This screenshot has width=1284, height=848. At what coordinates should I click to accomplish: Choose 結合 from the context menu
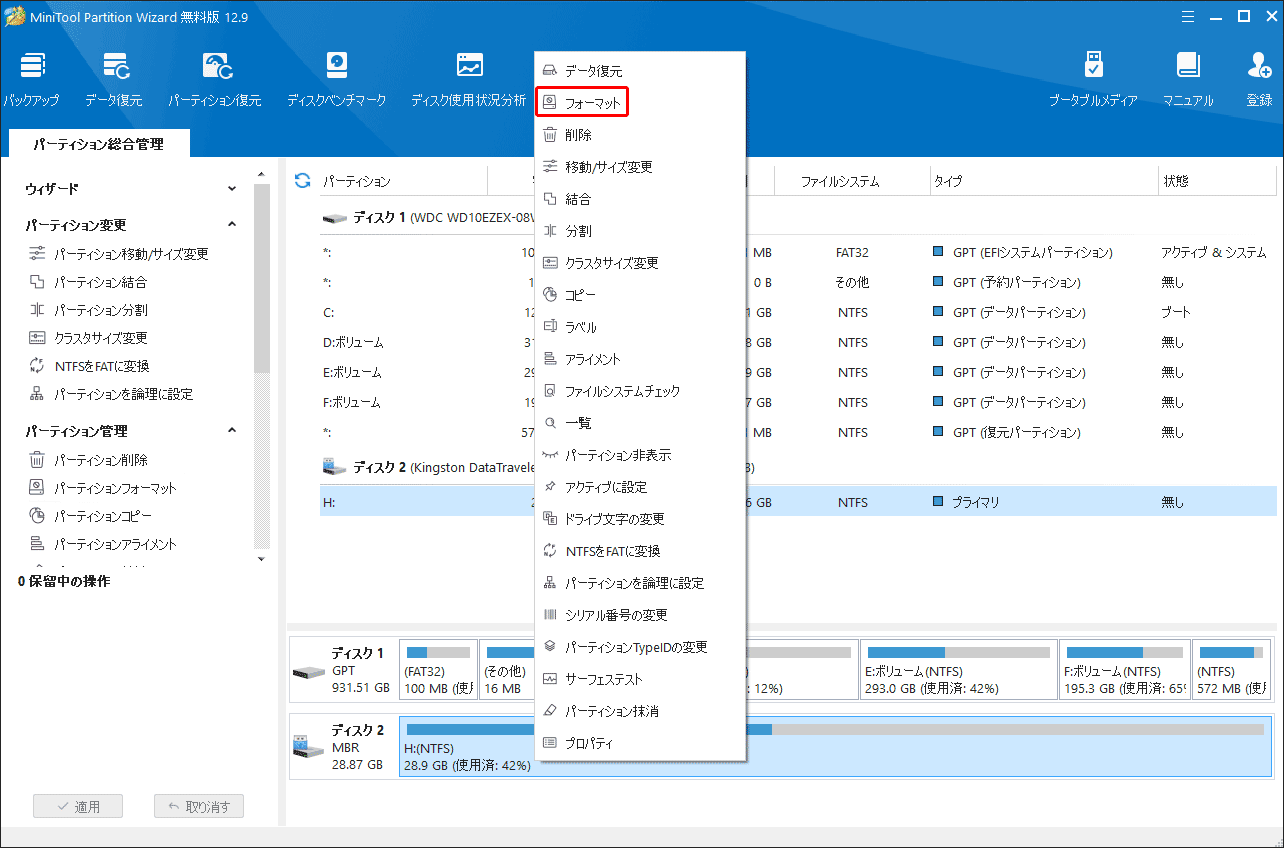click(640, 199)
